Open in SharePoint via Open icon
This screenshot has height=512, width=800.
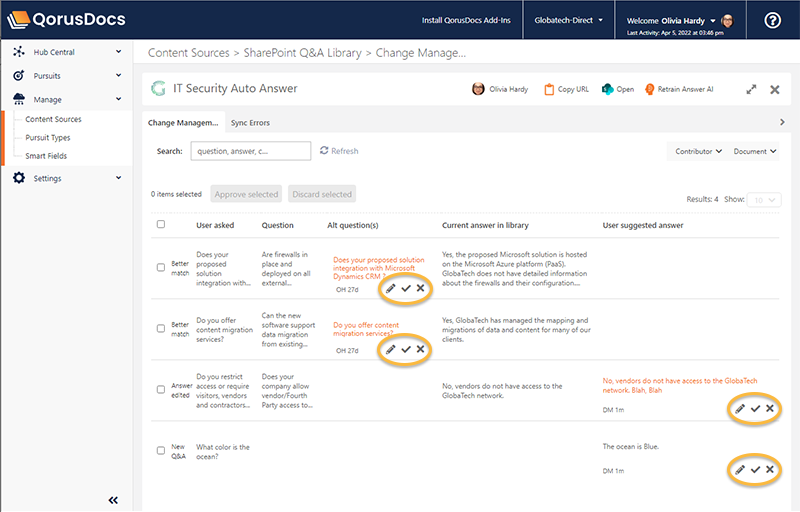click(607, 89)
